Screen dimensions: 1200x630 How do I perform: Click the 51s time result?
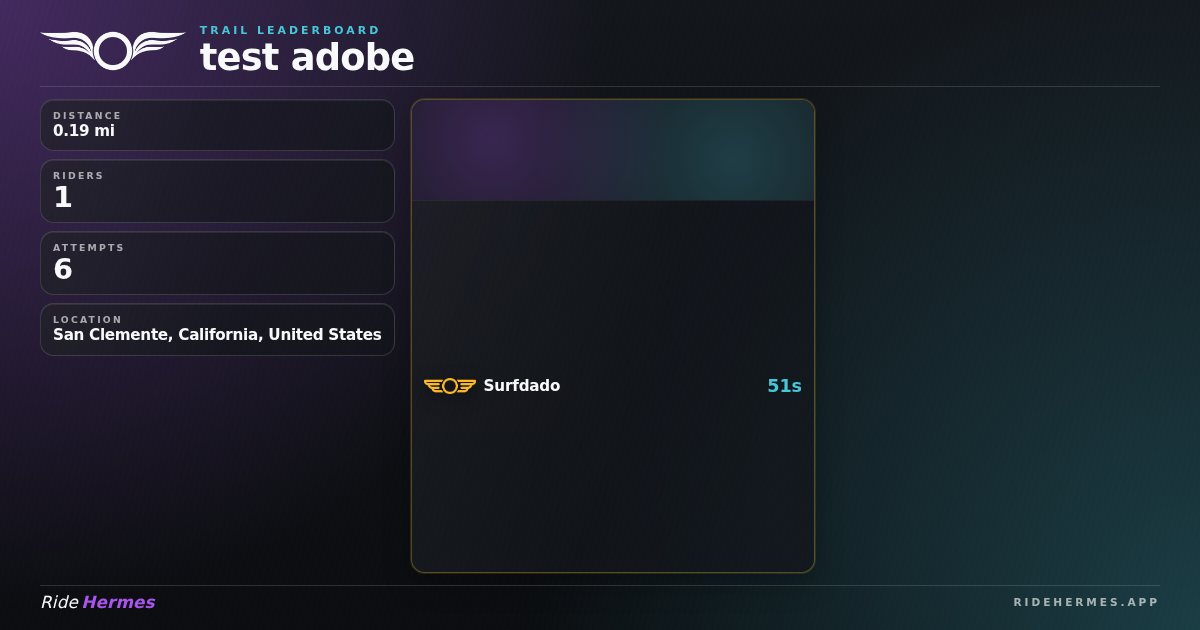[x=784, y=386]
